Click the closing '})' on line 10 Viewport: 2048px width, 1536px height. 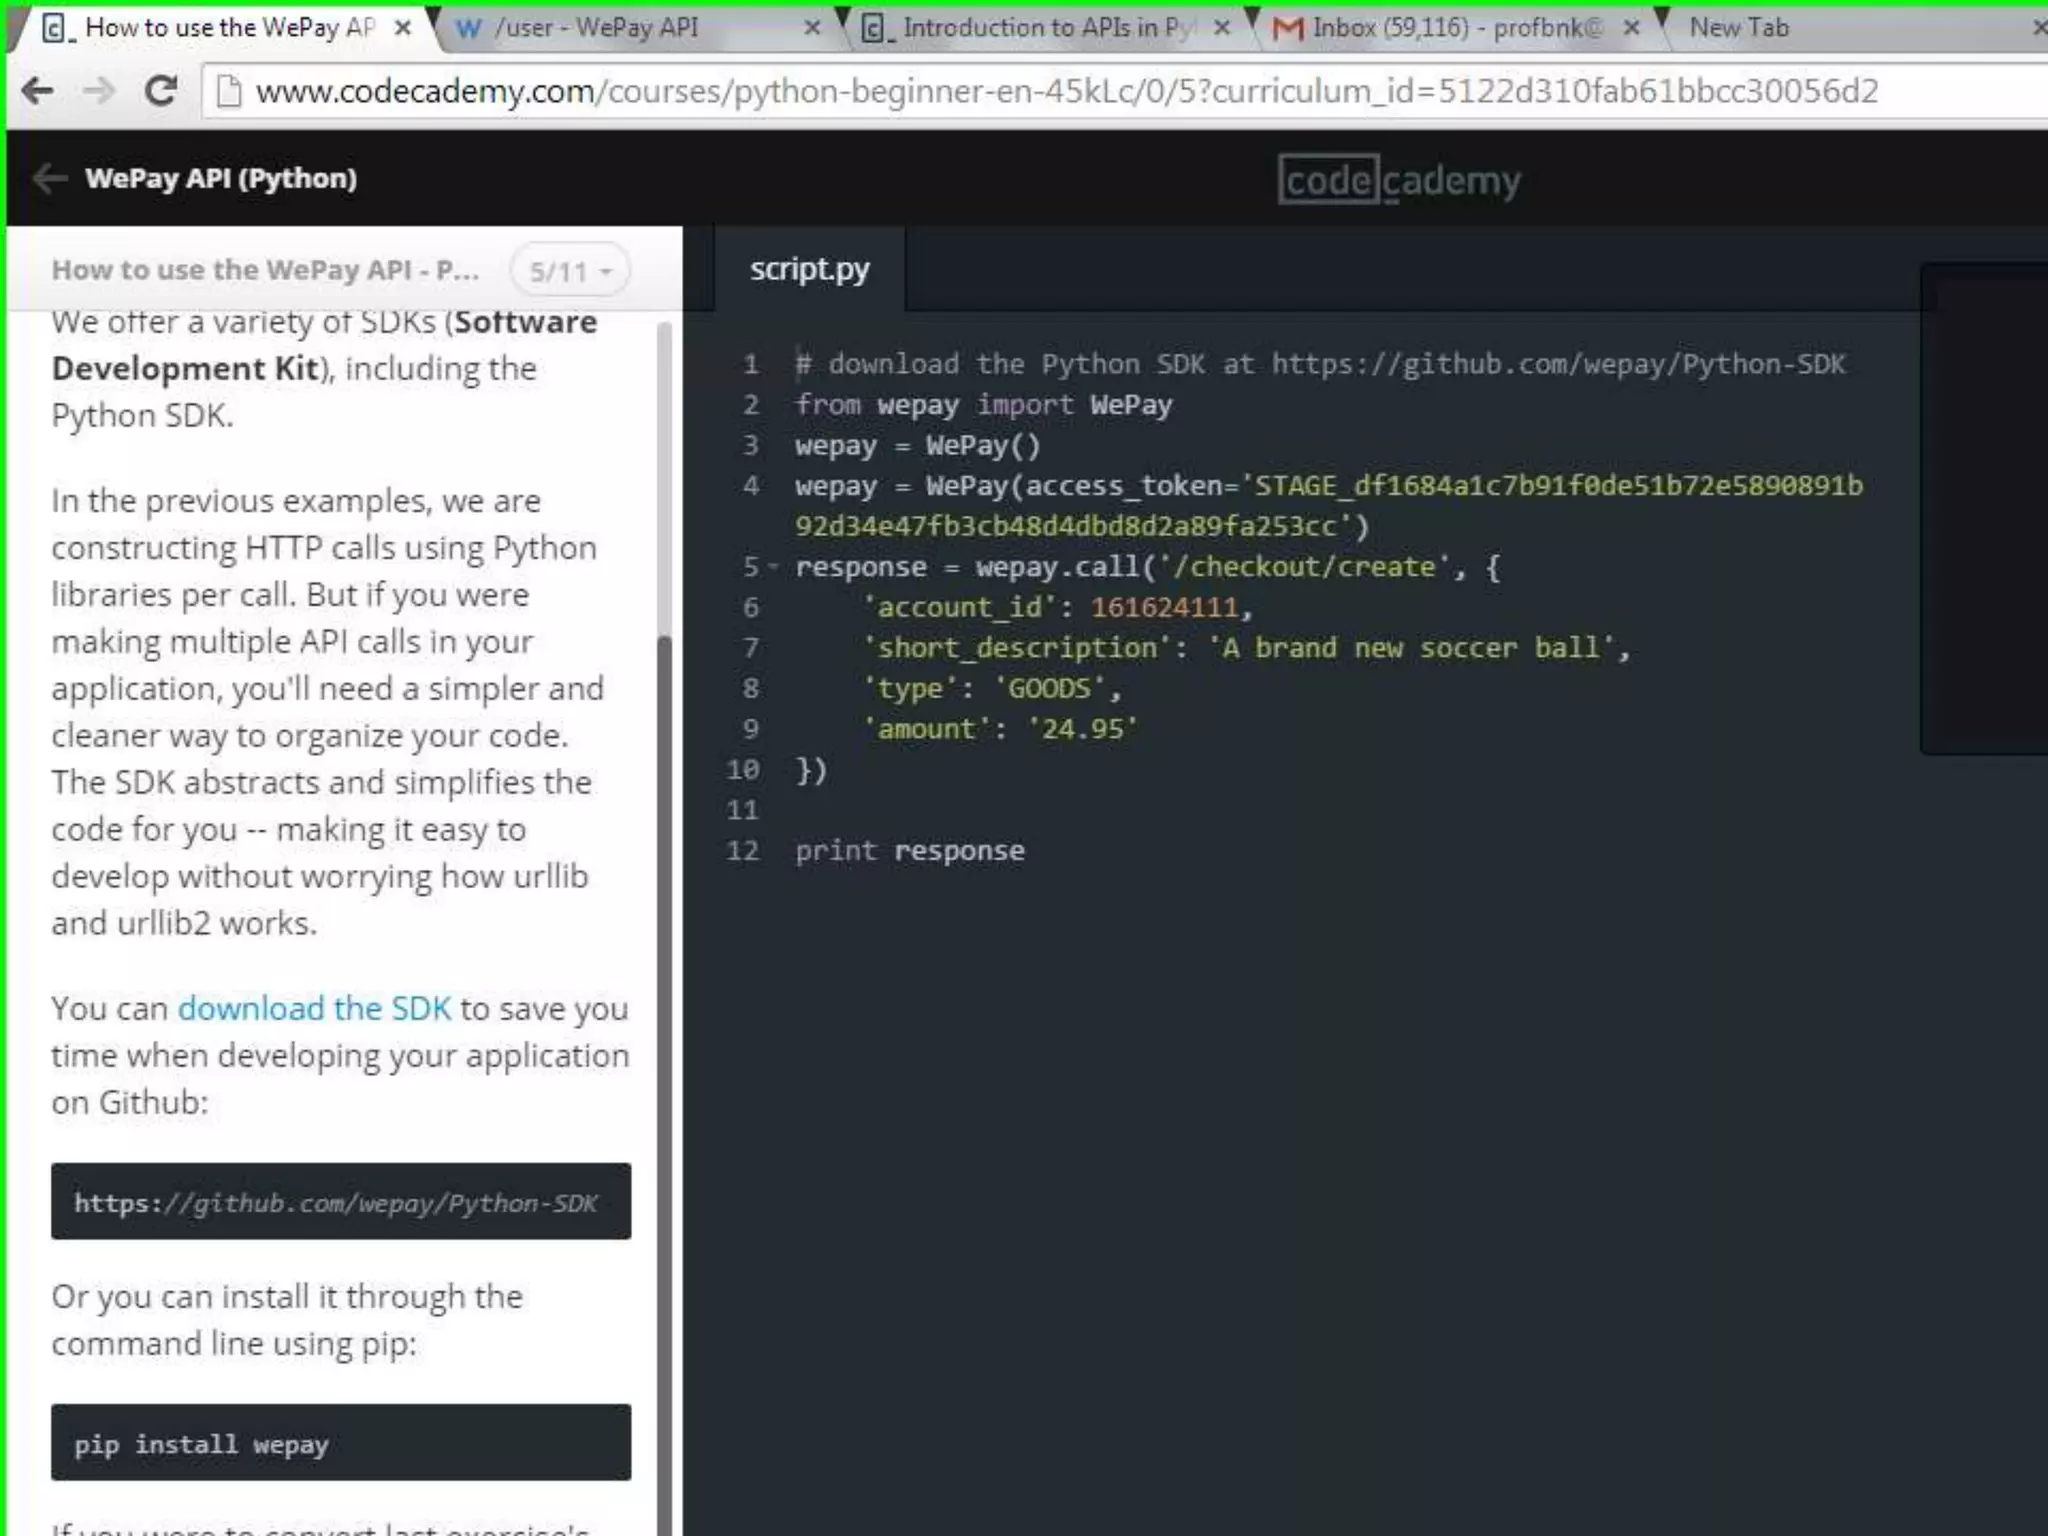(811, 770)
